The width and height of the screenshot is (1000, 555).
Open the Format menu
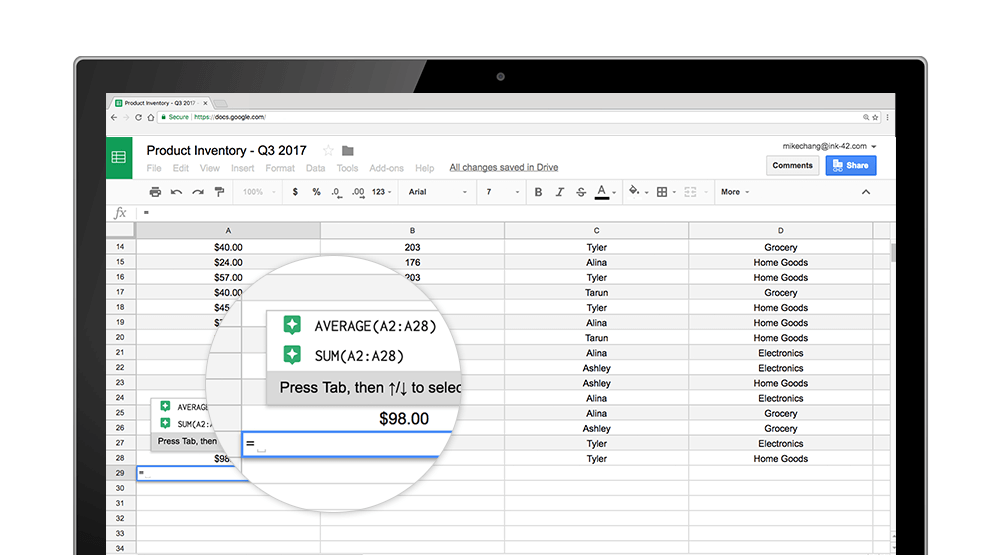click(x=280, y=168)
